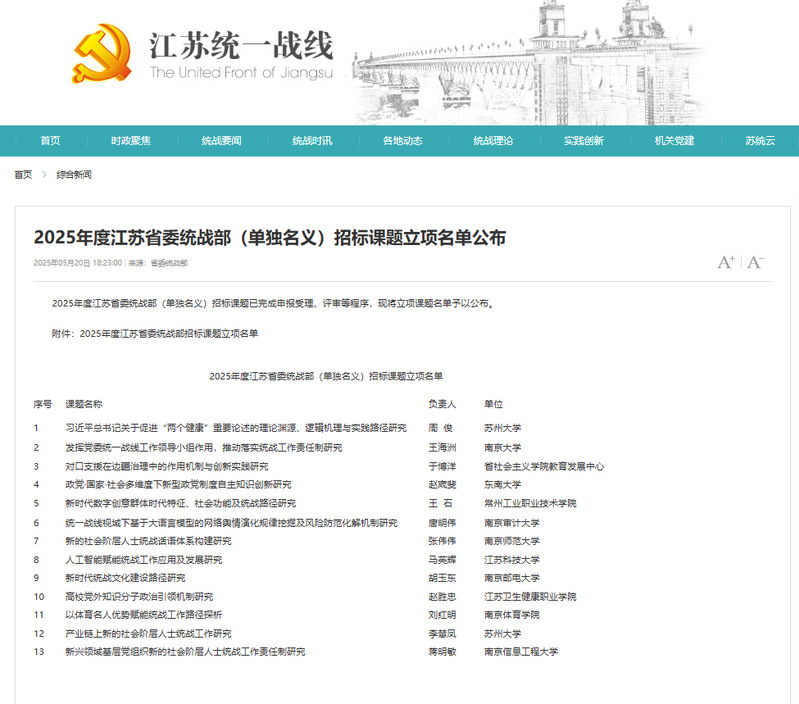The width and height of the screenshot is (799, 704).
Task: Select the 统战时讯 nav item
Action: (x=312, y=141)
